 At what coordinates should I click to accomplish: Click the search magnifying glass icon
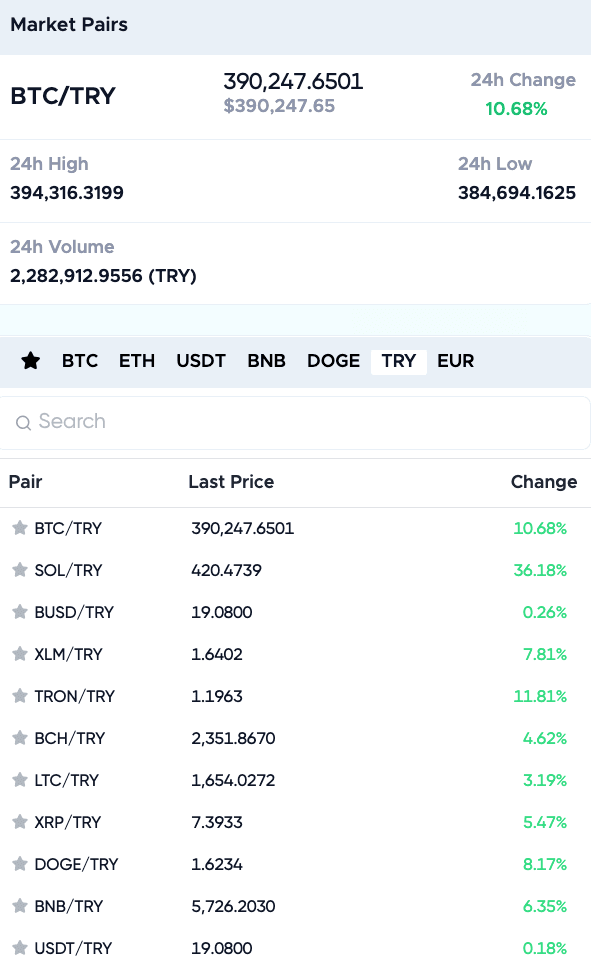point(22,422)
